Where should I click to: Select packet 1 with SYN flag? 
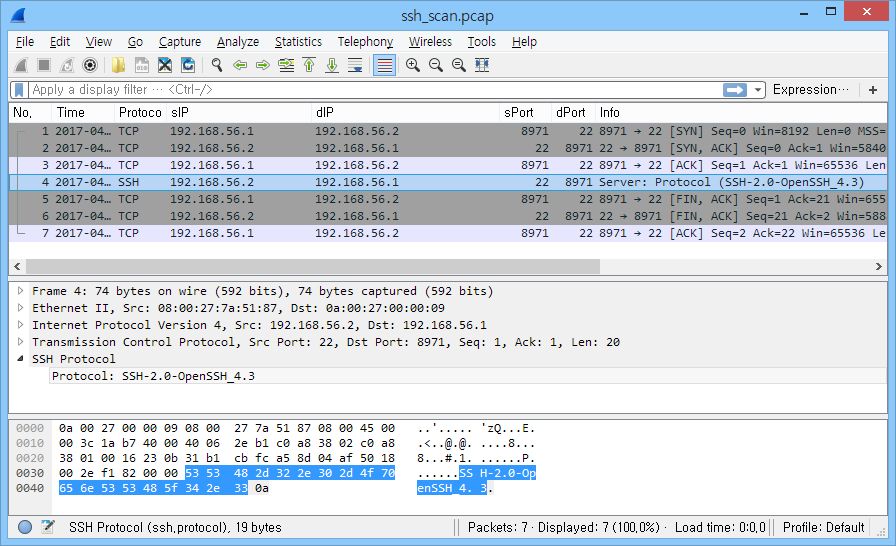pos(448,131)
